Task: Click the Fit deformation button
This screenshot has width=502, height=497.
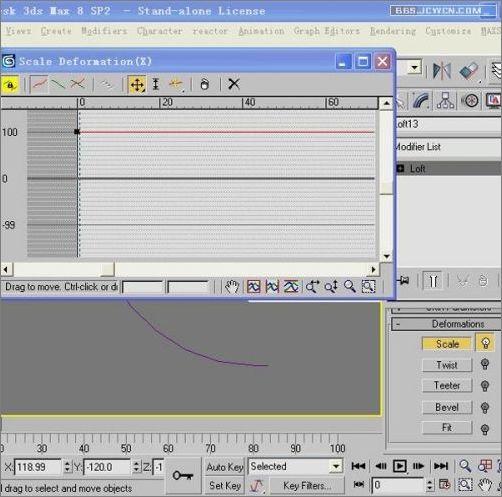Action: (x=447, y=428)
